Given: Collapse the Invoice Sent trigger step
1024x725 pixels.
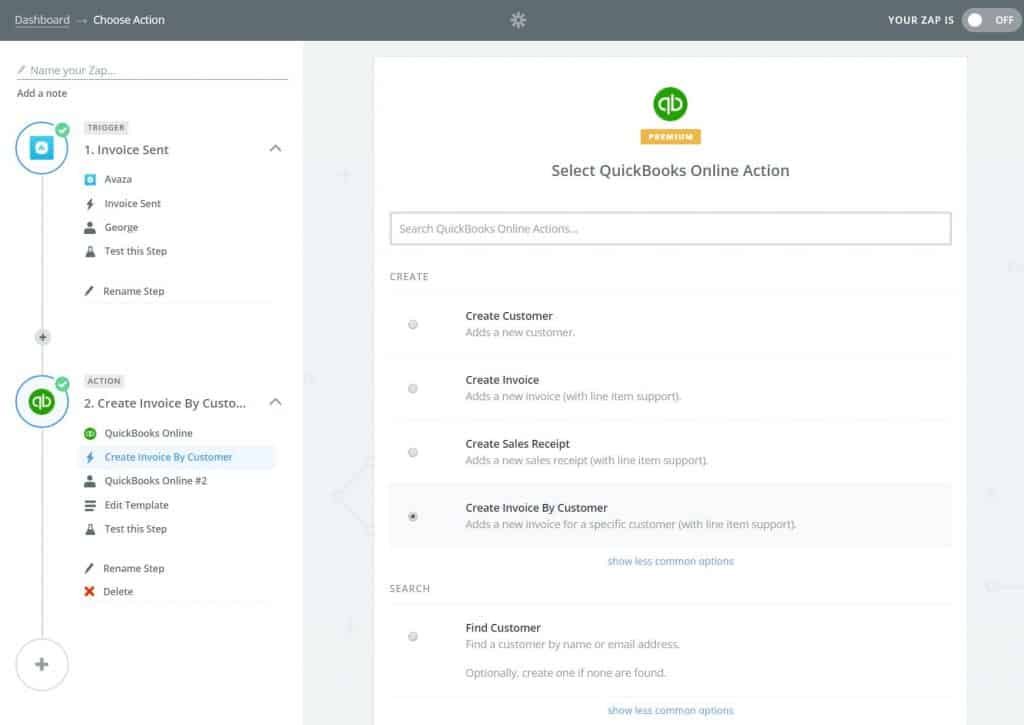Looking at the screenshot, I should pos(274,148).
